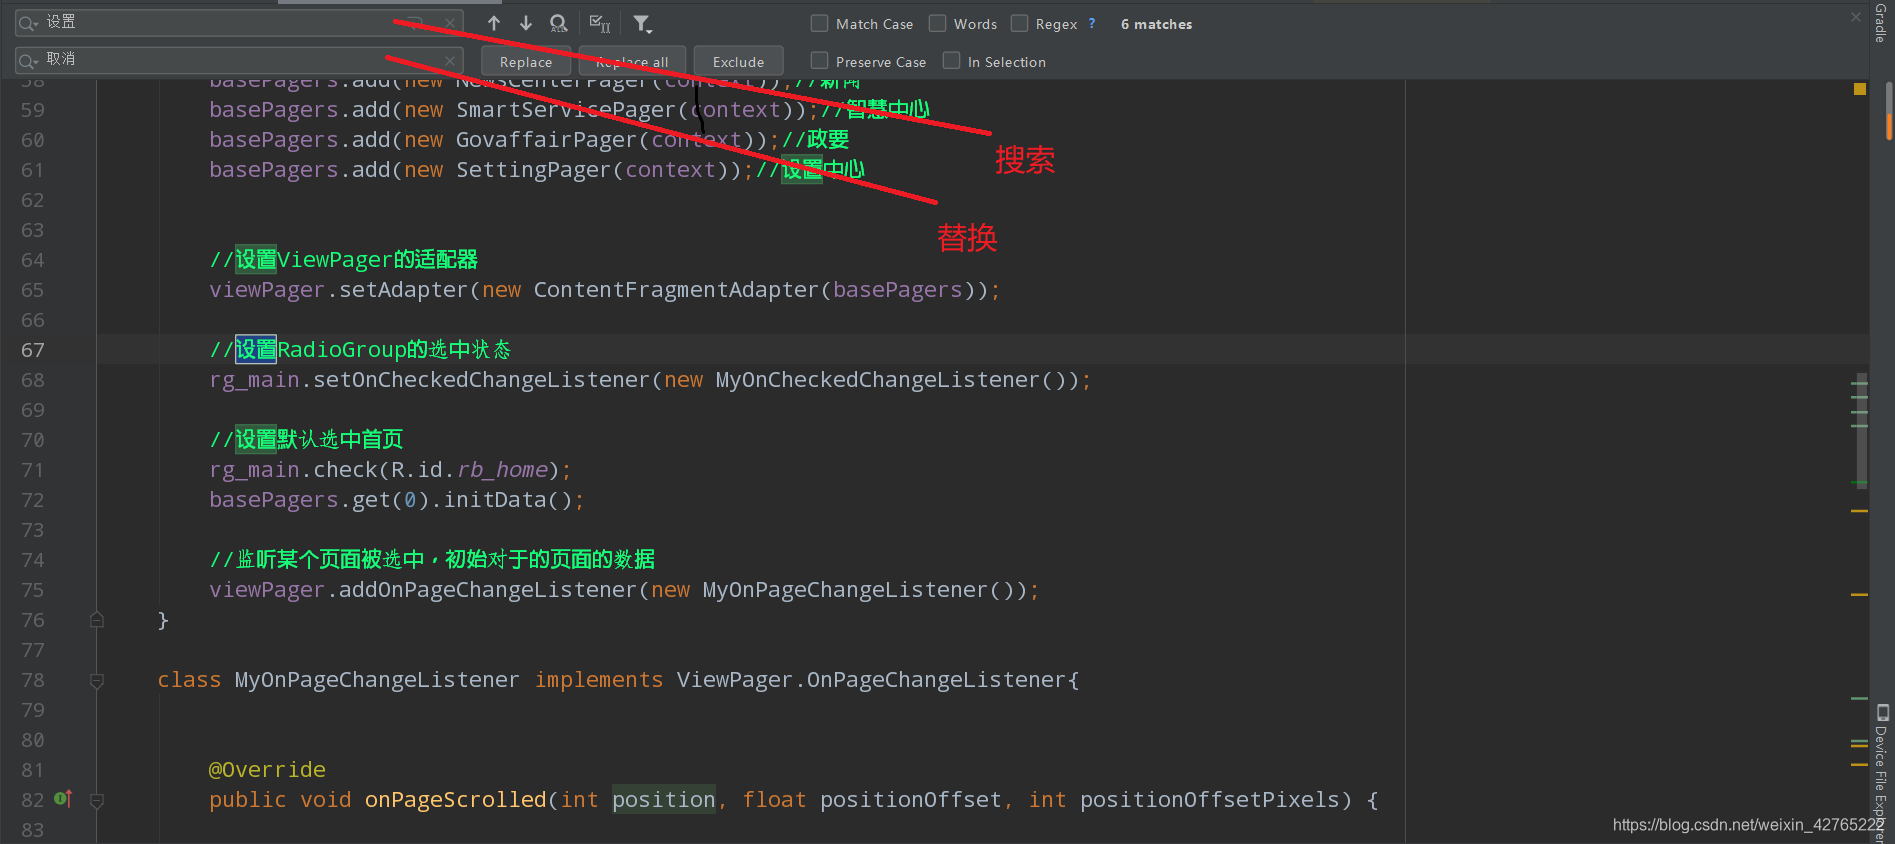
Task: Click the Replace all button
Action: (632, 62)
